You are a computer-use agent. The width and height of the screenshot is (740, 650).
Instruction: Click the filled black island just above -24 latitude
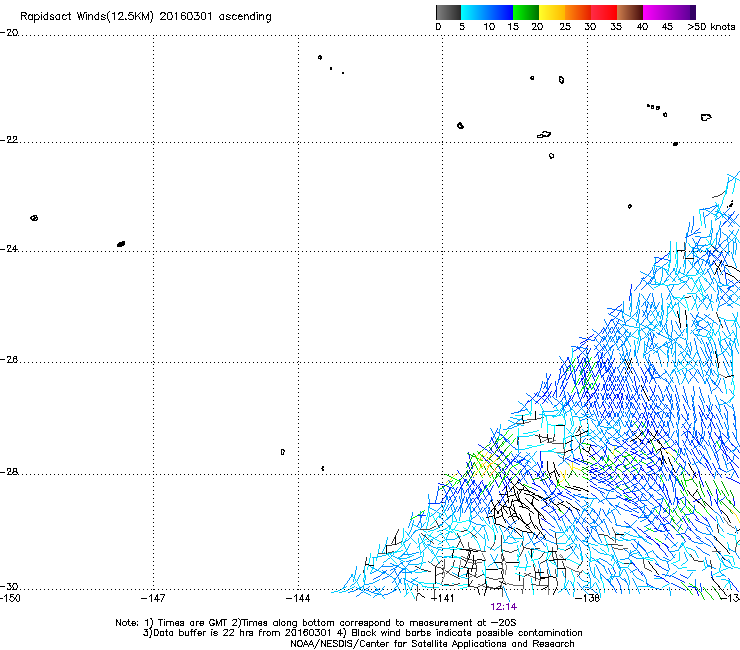point(121,244)
